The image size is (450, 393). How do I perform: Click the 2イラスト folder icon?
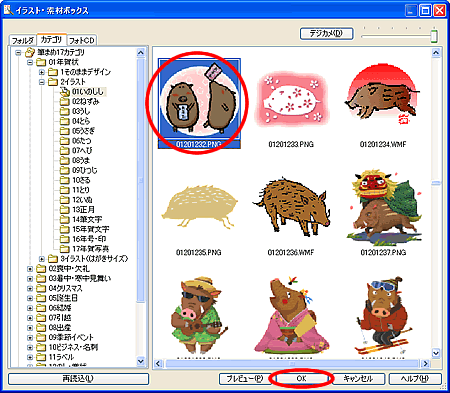pos(53,82)
